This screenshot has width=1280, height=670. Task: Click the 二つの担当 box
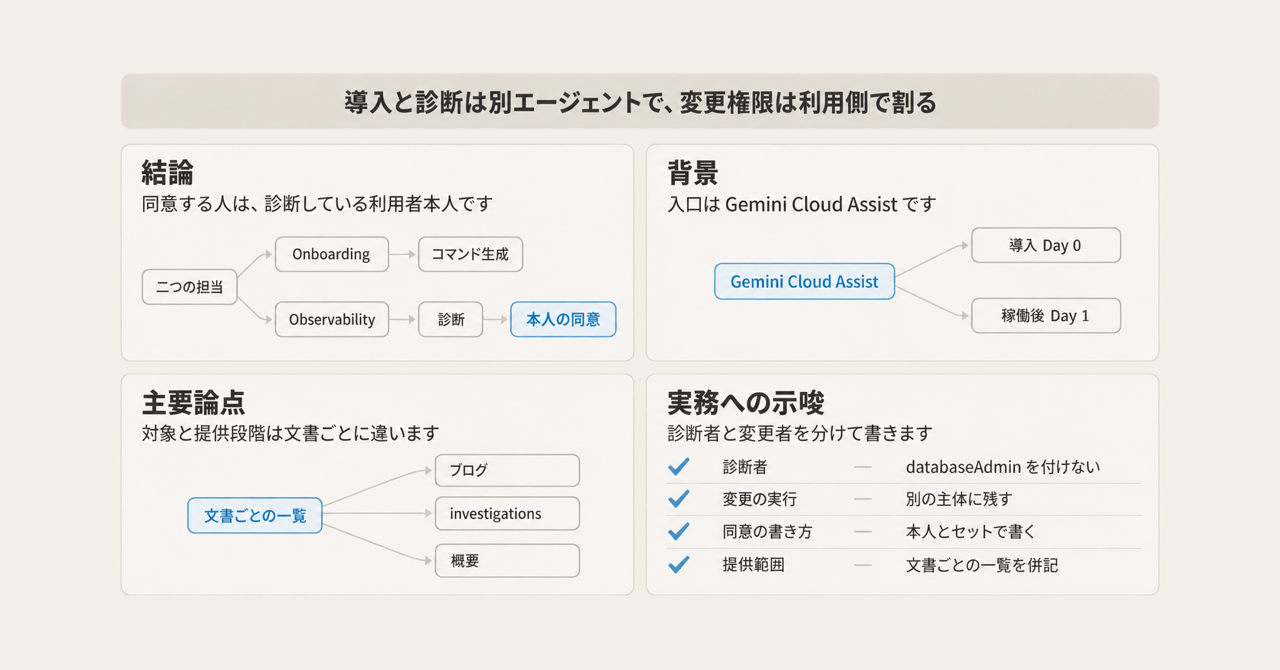click(190, 287)
